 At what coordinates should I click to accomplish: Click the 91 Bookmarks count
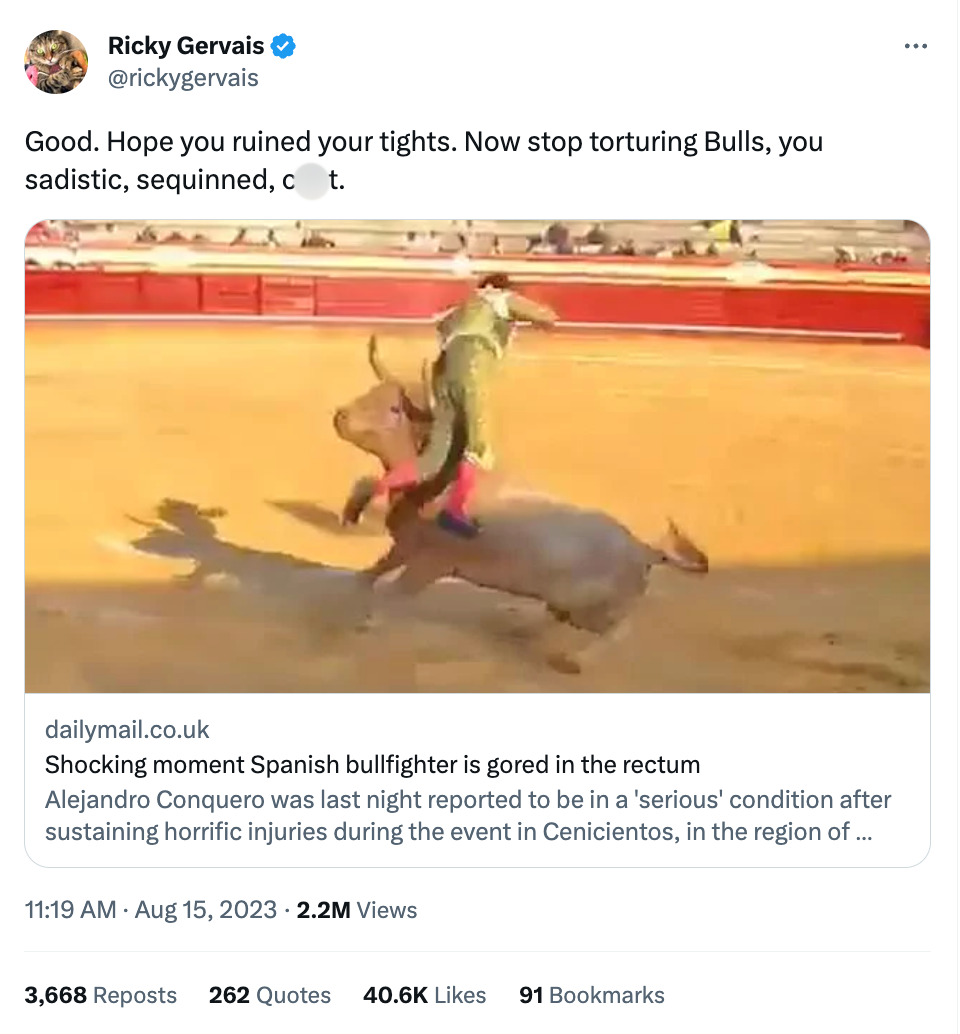591,995
